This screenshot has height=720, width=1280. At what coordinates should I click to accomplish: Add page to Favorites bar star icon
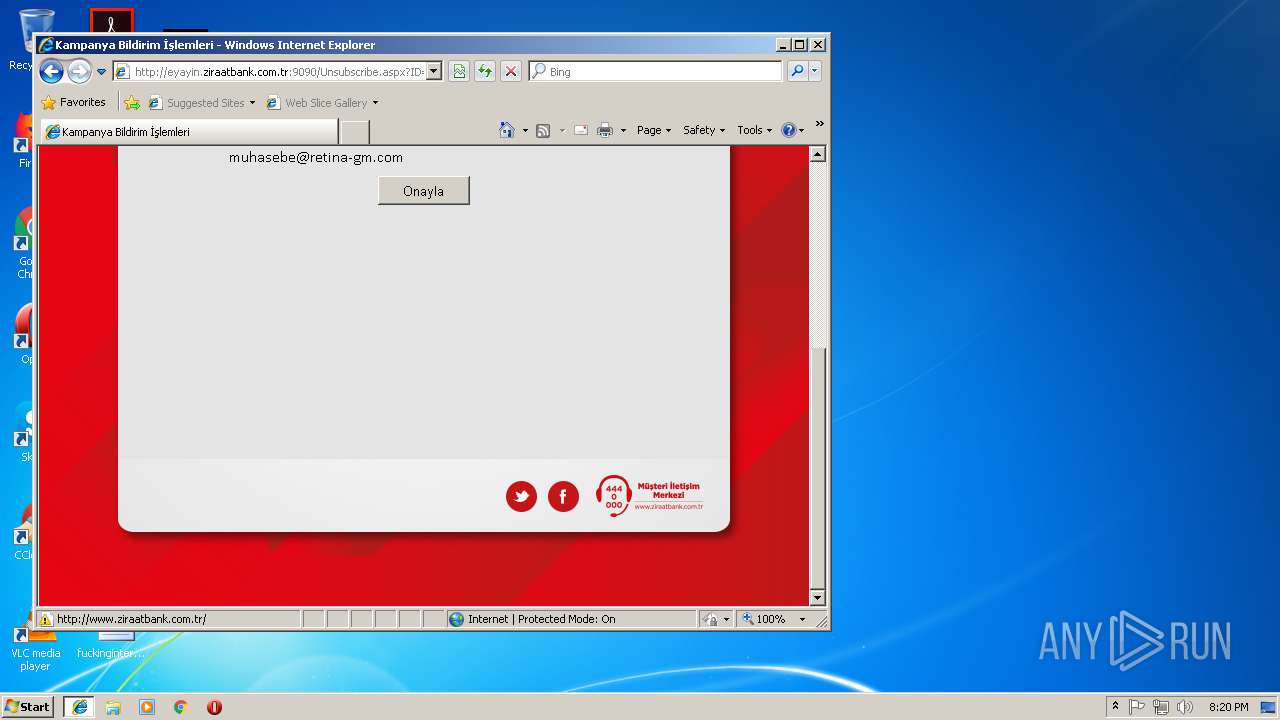click(x=131, y=102)
